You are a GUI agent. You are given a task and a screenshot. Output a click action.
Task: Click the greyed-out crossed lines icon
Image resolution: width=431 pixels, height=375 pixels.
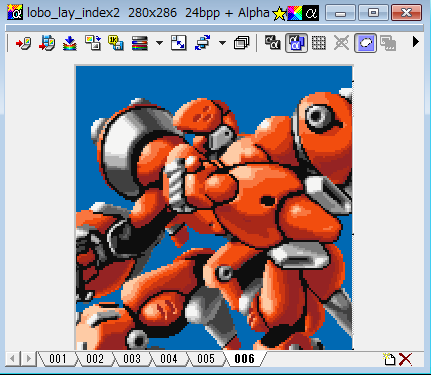(342, 43)
